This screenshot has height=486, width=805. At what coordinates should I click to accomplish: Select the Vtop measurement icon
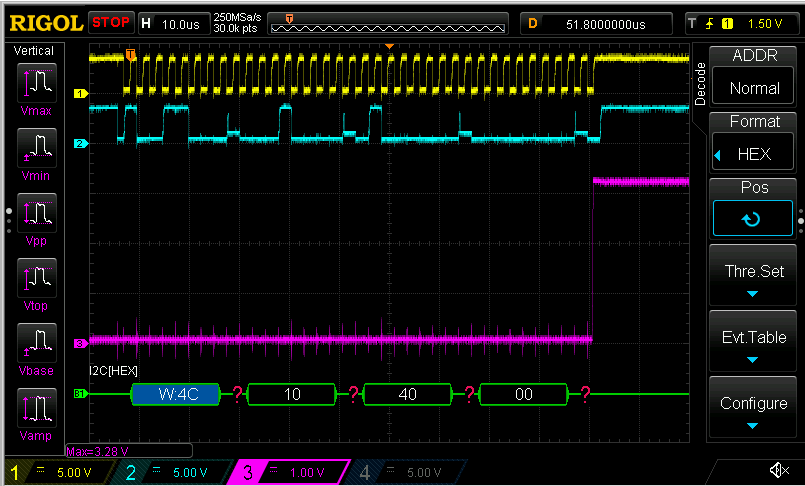(x=35, y=282)
